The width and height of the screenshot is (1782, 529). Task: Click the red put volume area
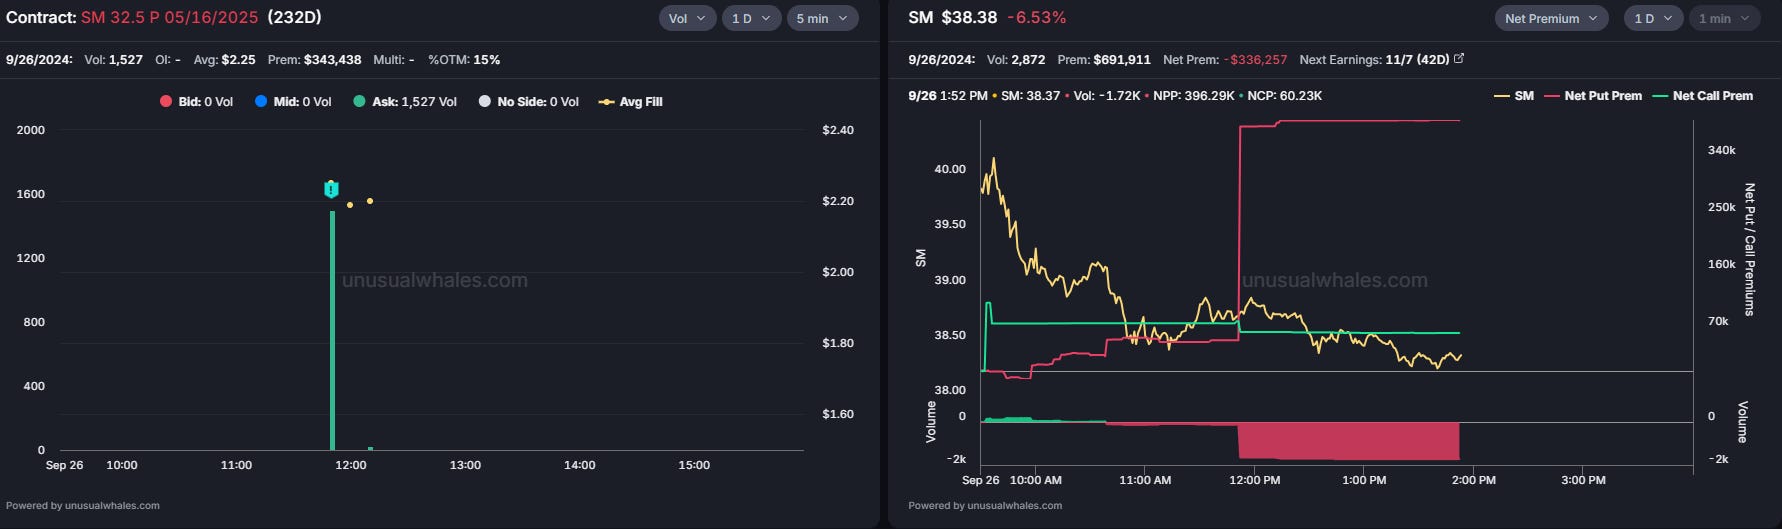pos(1348,441)
